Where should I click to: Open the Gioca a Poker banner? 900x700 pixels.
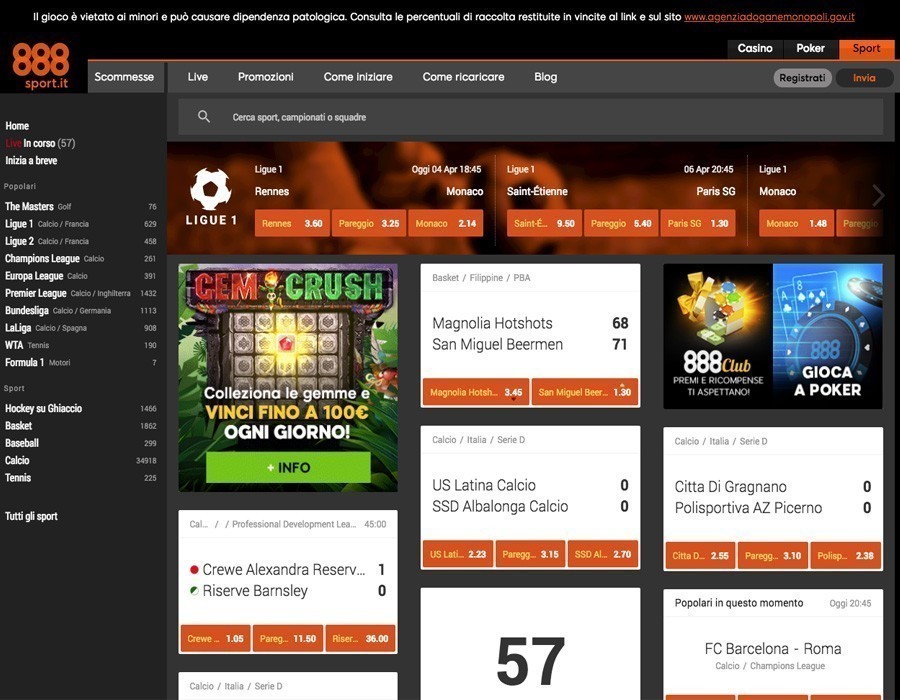828,336
